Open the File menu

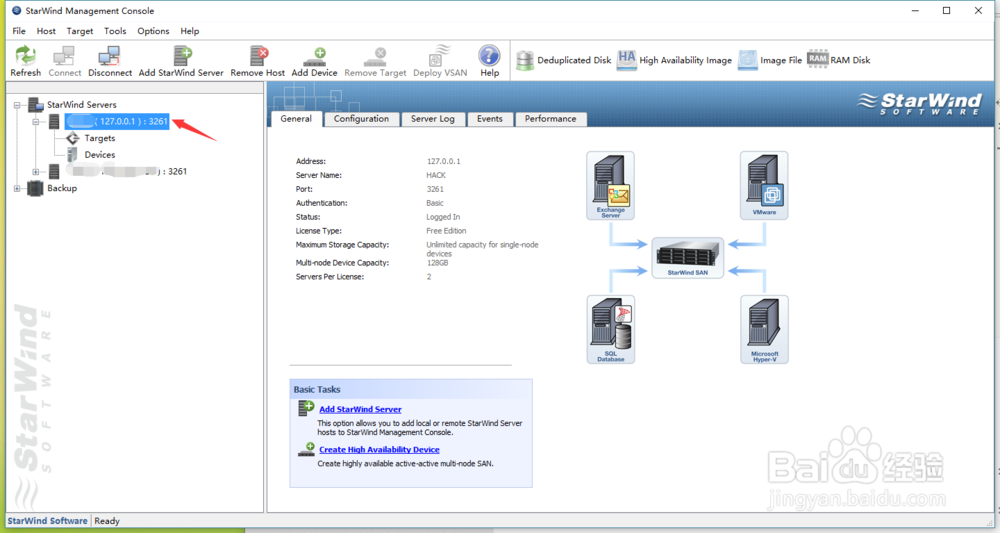pyautogui.click(x=19, y=31)
